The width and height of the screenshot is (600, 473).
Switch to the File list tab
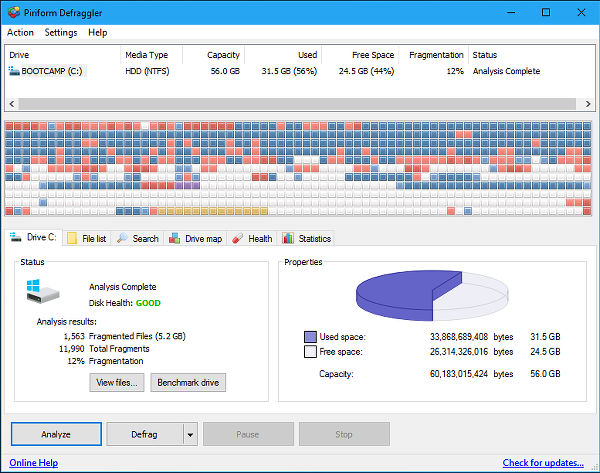click(x=87, y=238)
